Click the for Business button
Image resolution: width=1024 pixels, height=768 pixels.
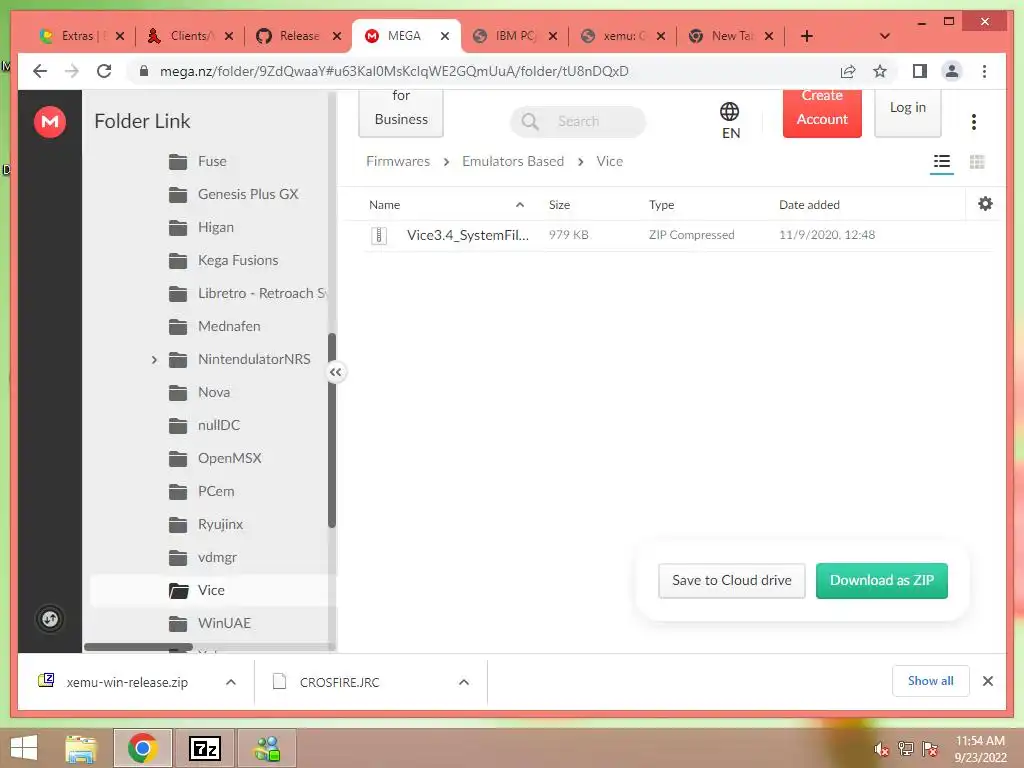tap(401, 114)
